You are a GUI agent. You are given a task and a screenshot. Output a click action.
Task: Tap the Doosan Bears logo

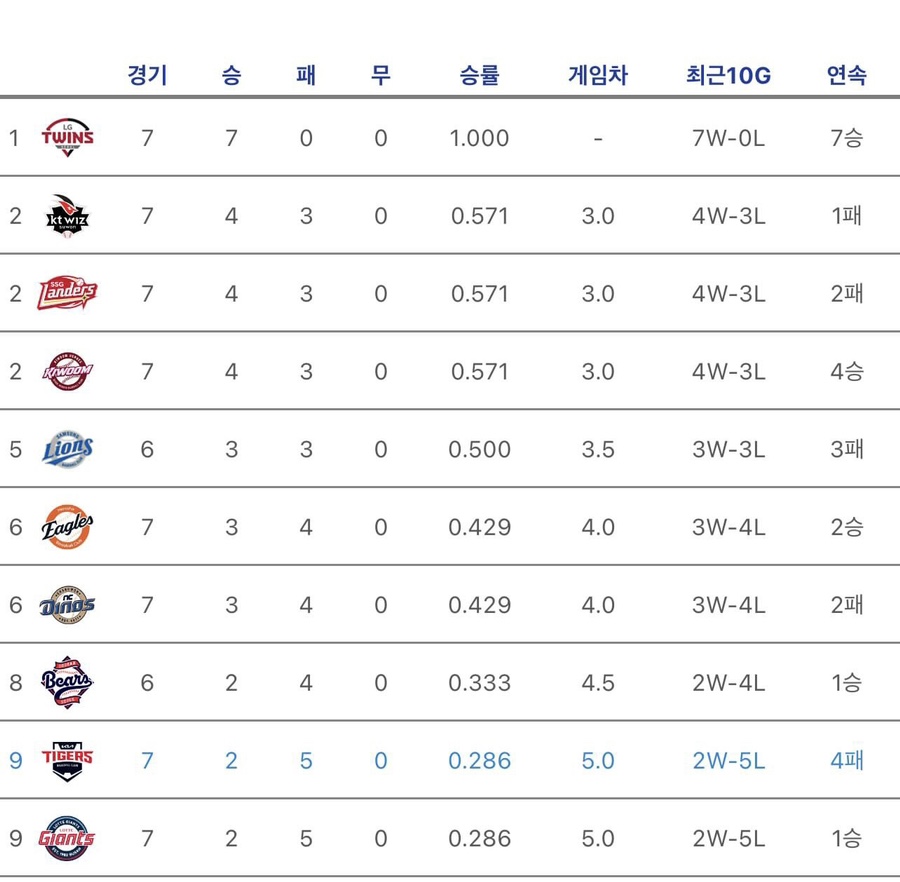(x=67, y=682)
